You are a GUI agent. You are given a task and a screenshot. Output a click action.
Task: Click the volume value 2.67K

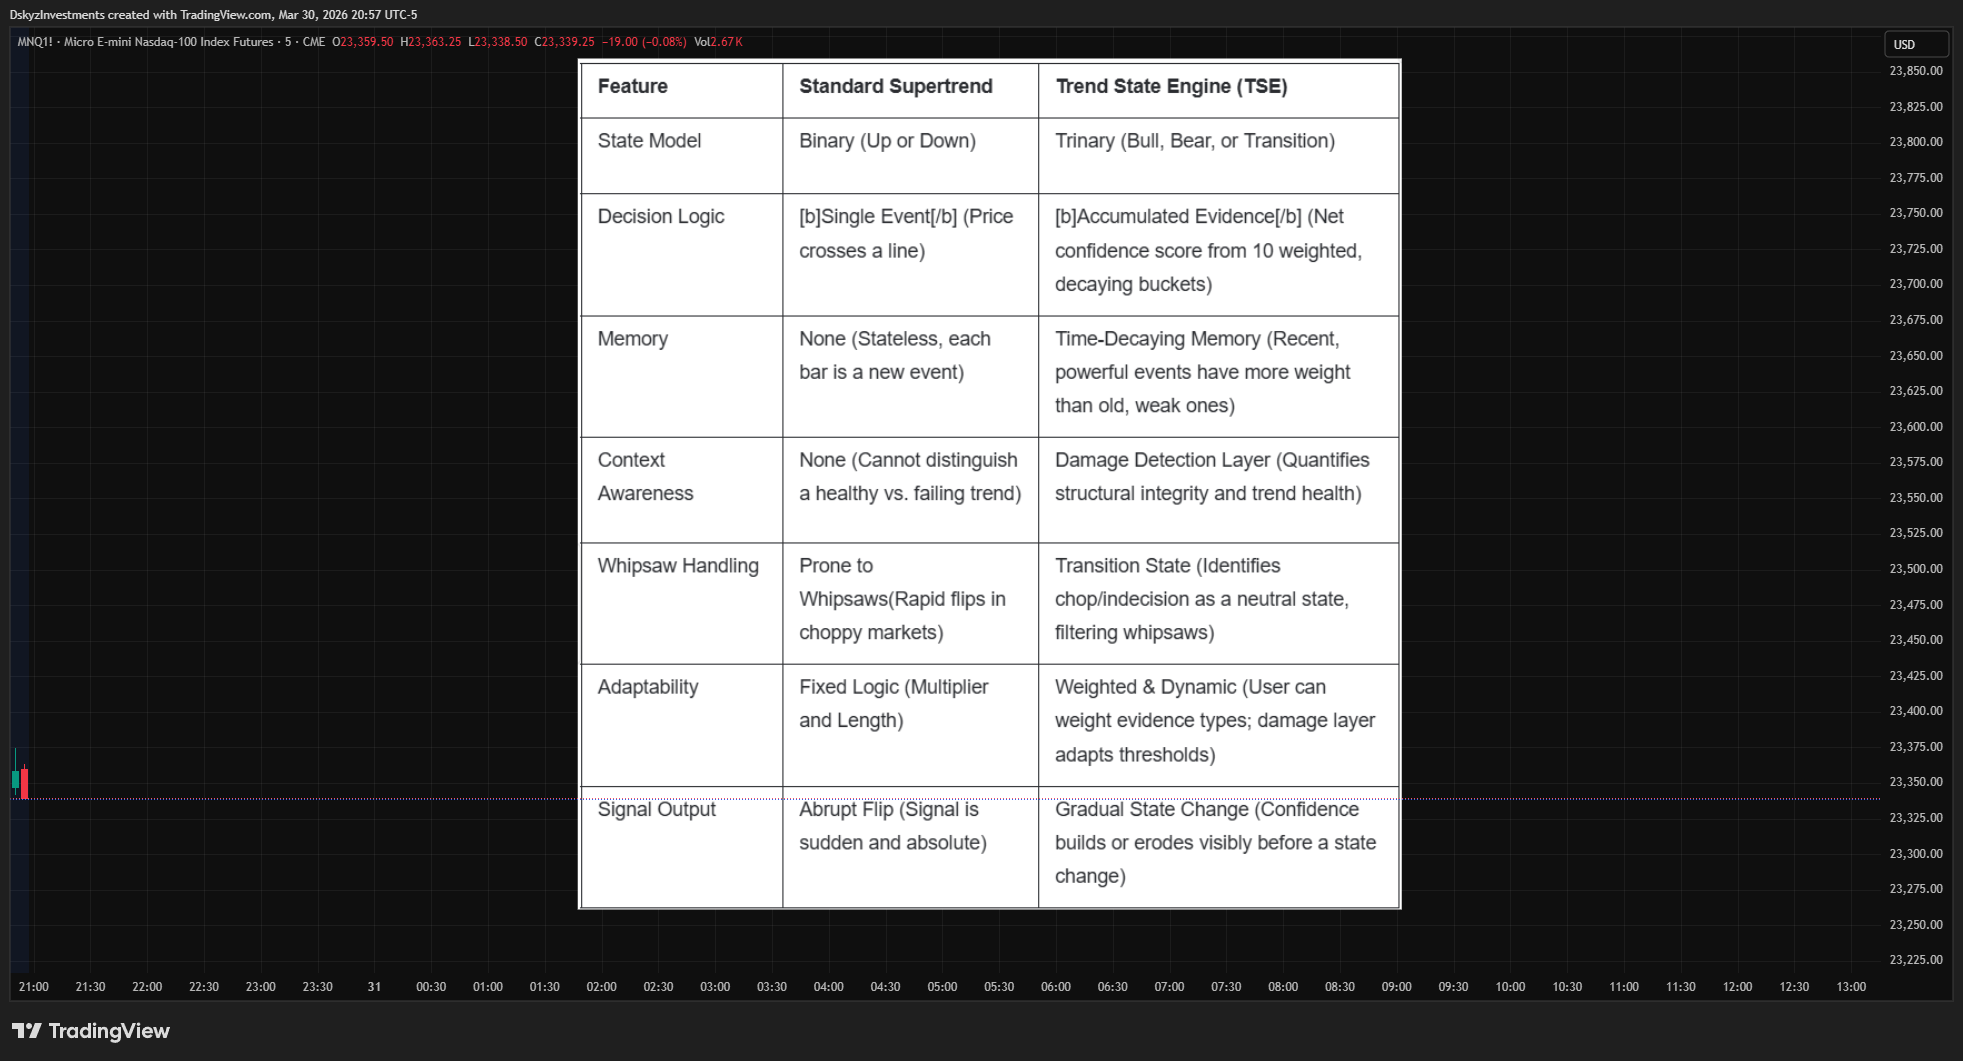[726, 42]
